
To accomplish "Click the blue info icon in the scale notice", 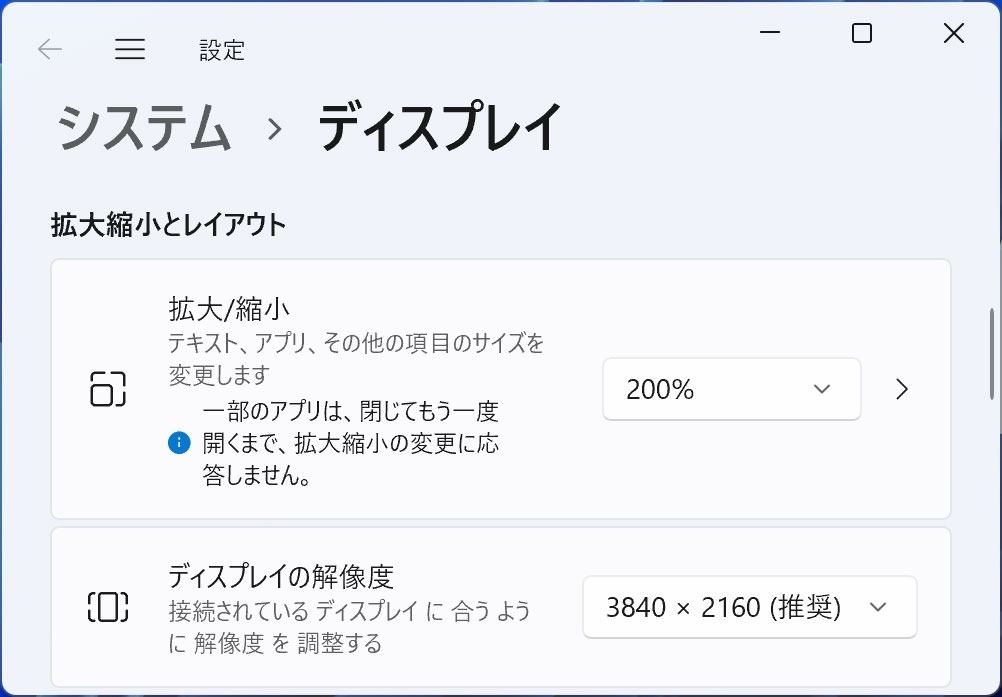I will tap(179, 443).
